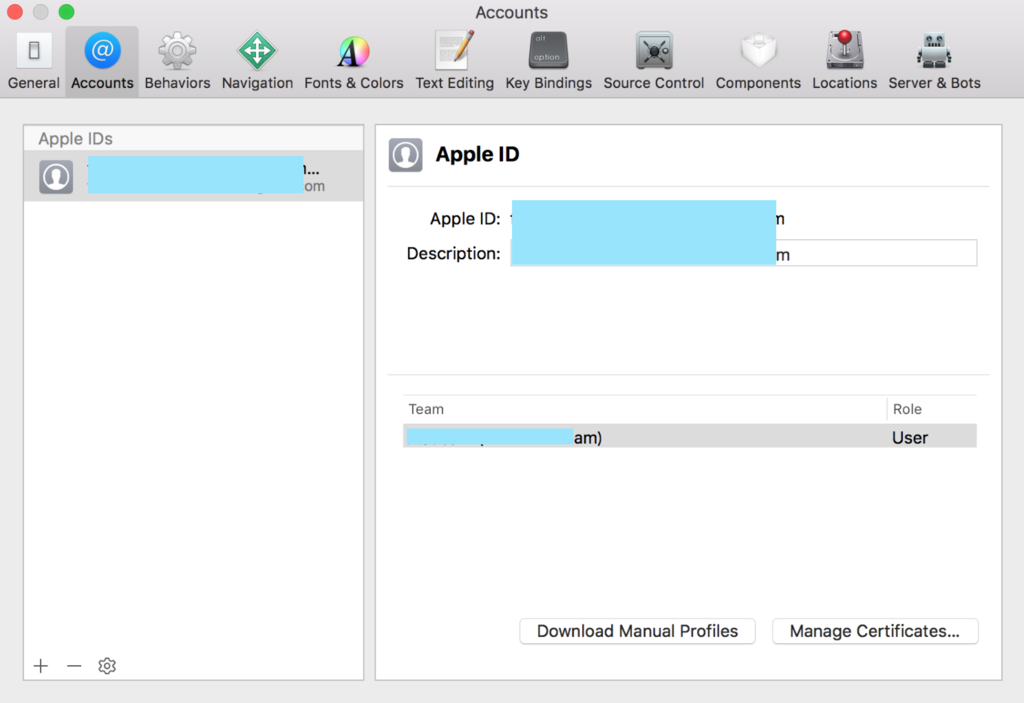Click Download Manual Profiles button
This screenshot has height=703, width=1024.
[x=637, y=631]
